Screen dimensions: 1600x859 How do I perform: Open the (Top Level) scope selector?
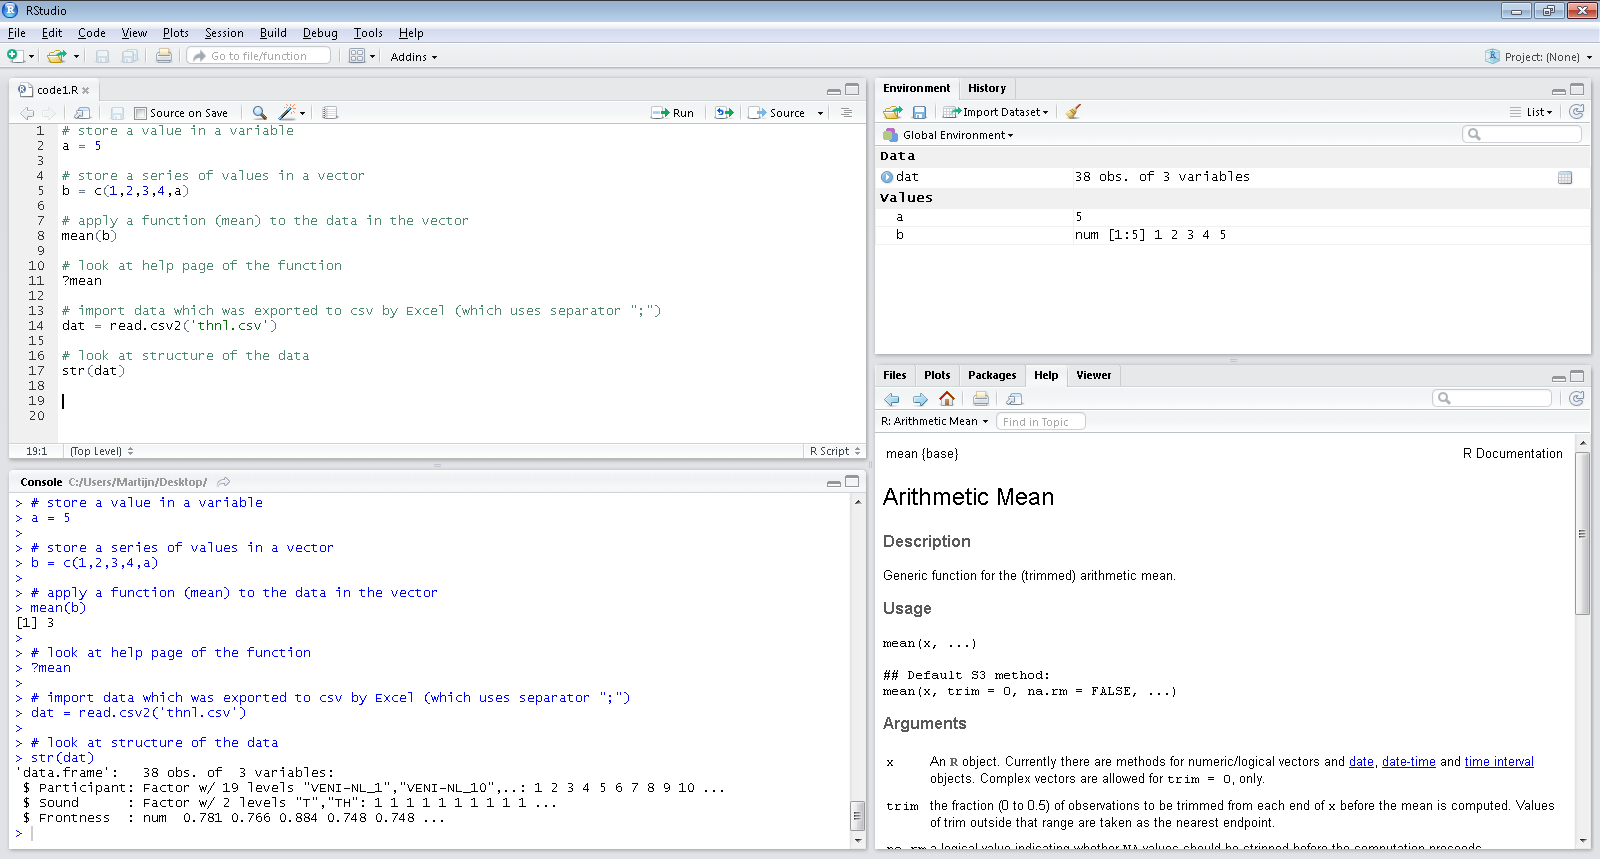[101, 451]
